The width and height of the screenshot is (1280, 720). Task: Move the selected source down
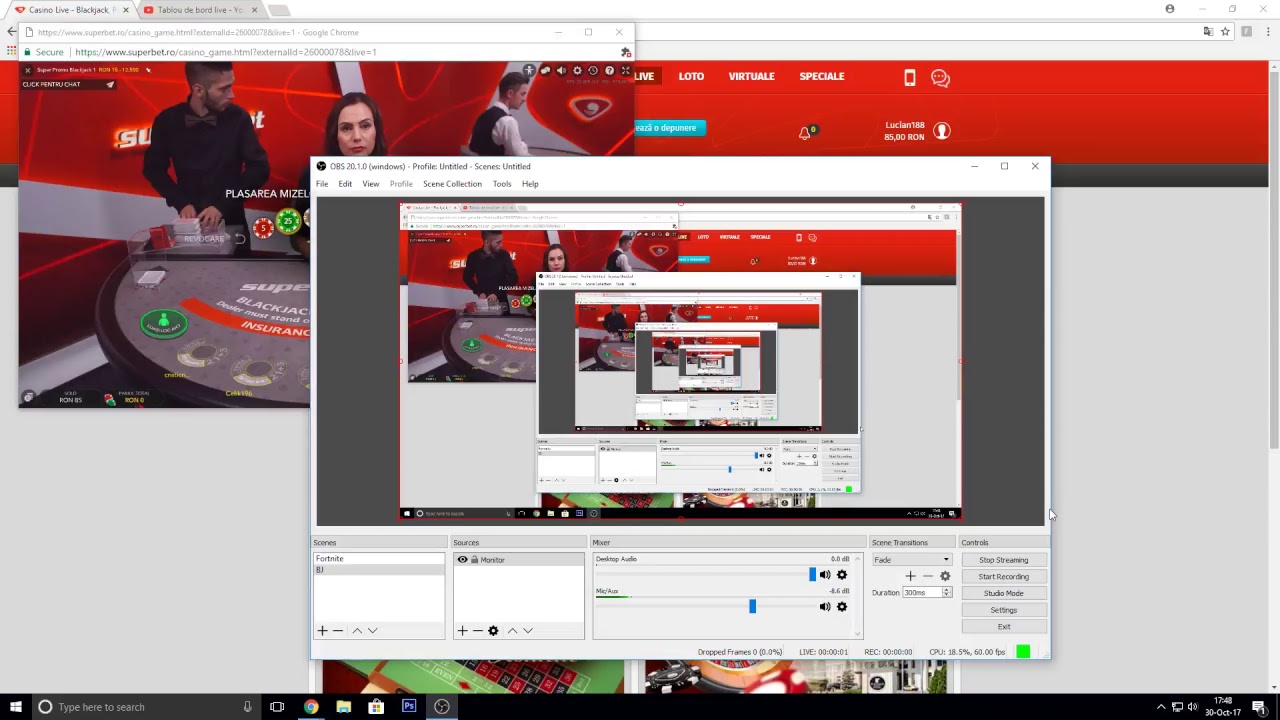point(528,630)
